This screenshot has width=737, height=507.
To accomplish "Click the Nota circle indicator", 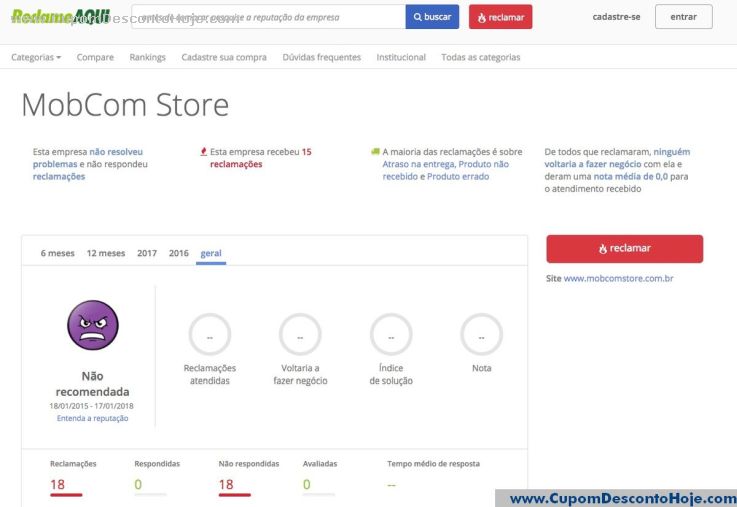I will [481, 335].
